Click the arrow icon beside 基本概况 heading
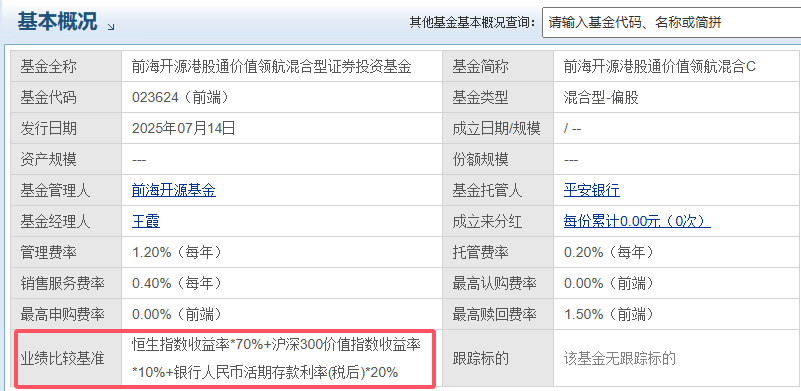 pyautogui.click(x=111, y=28)
